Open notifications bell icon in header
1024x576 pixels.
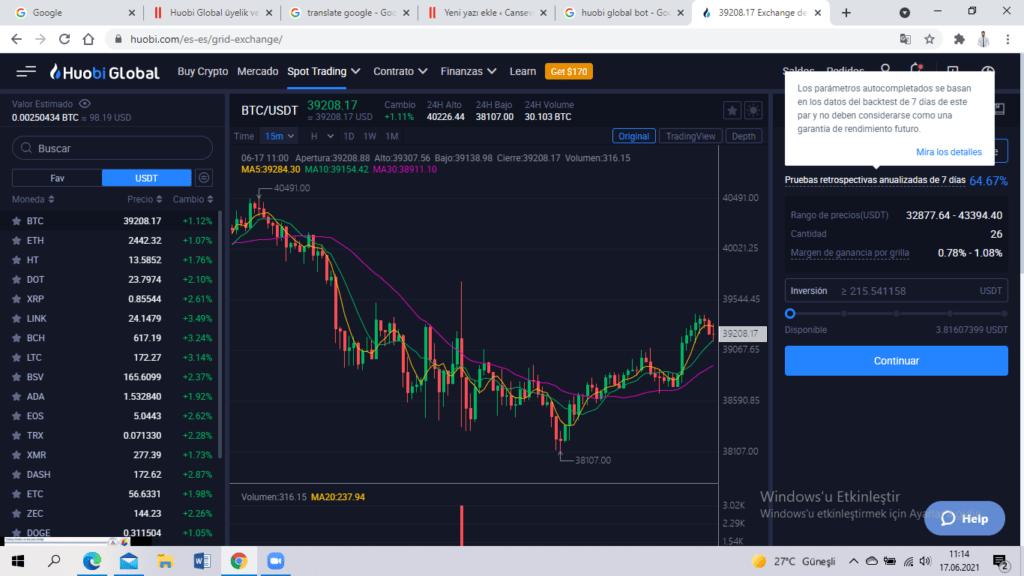click(x=917, y=69)
